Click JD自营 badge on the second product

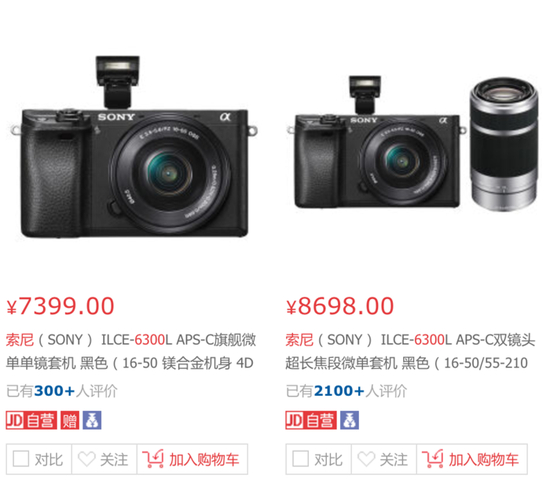pyautogui.click(x=311, y=420)
